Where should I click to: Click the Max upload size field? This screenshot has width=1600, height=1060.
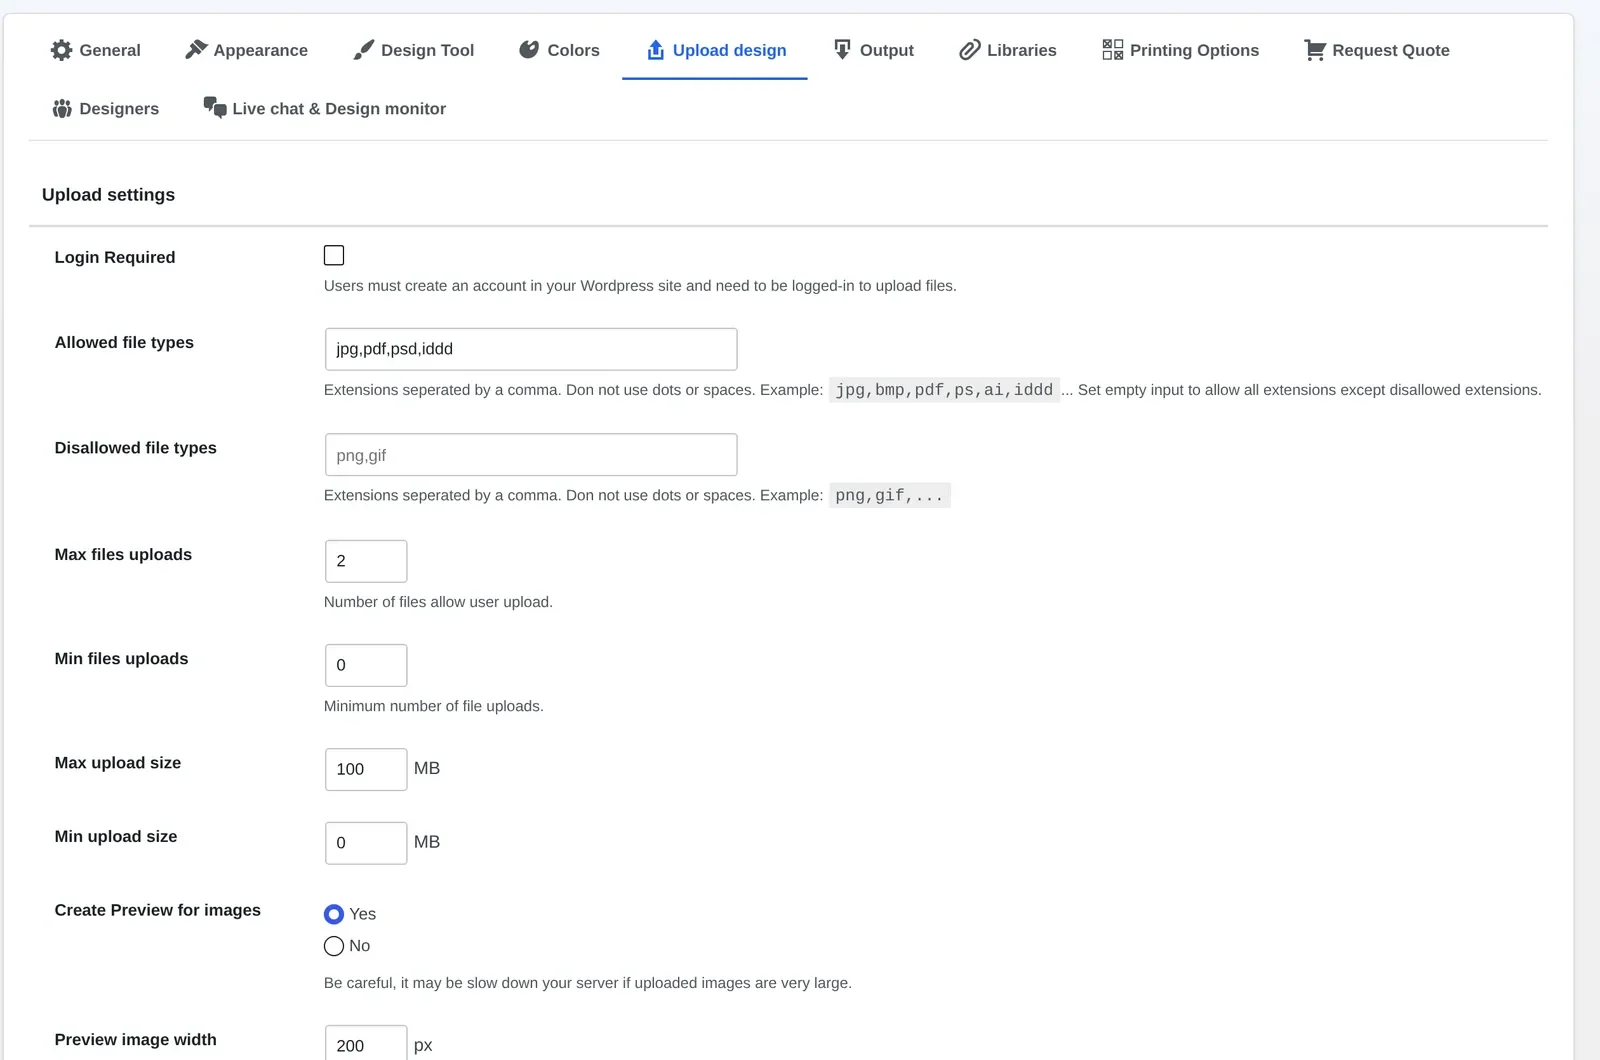[x=366, y=769]
